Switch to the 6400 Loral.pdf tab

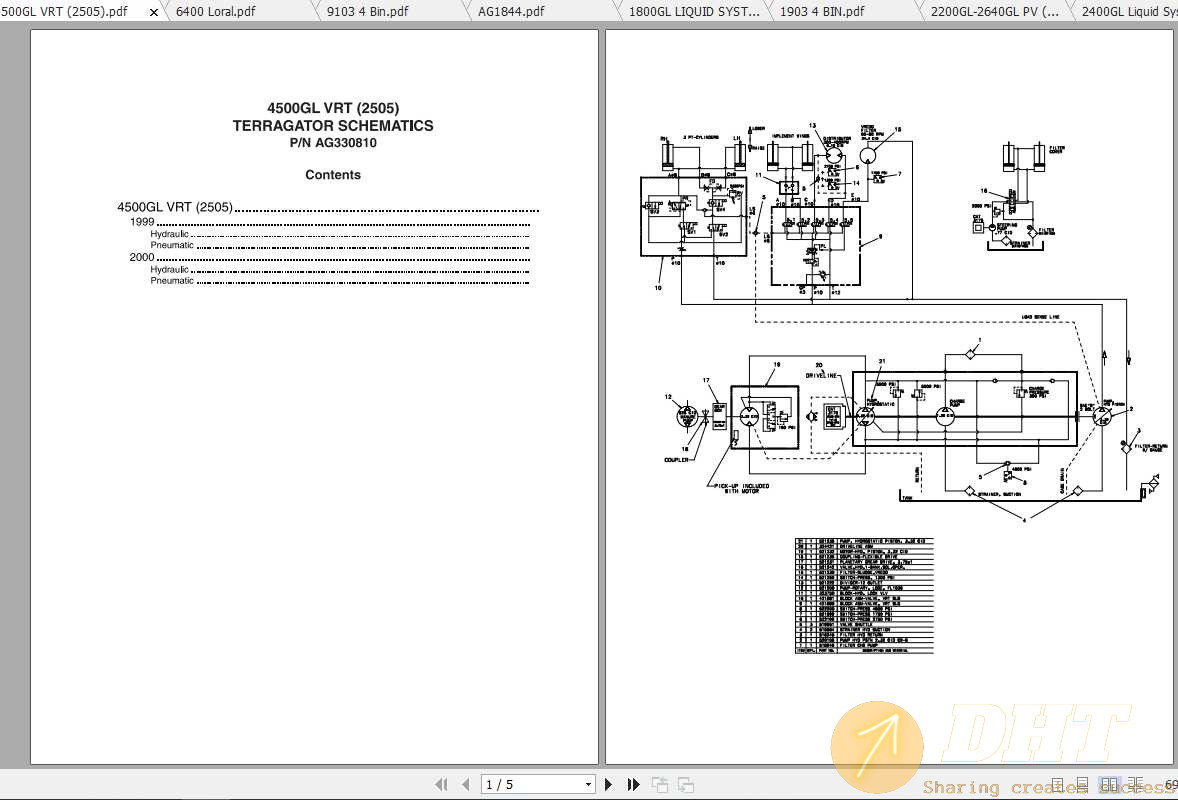216,11
